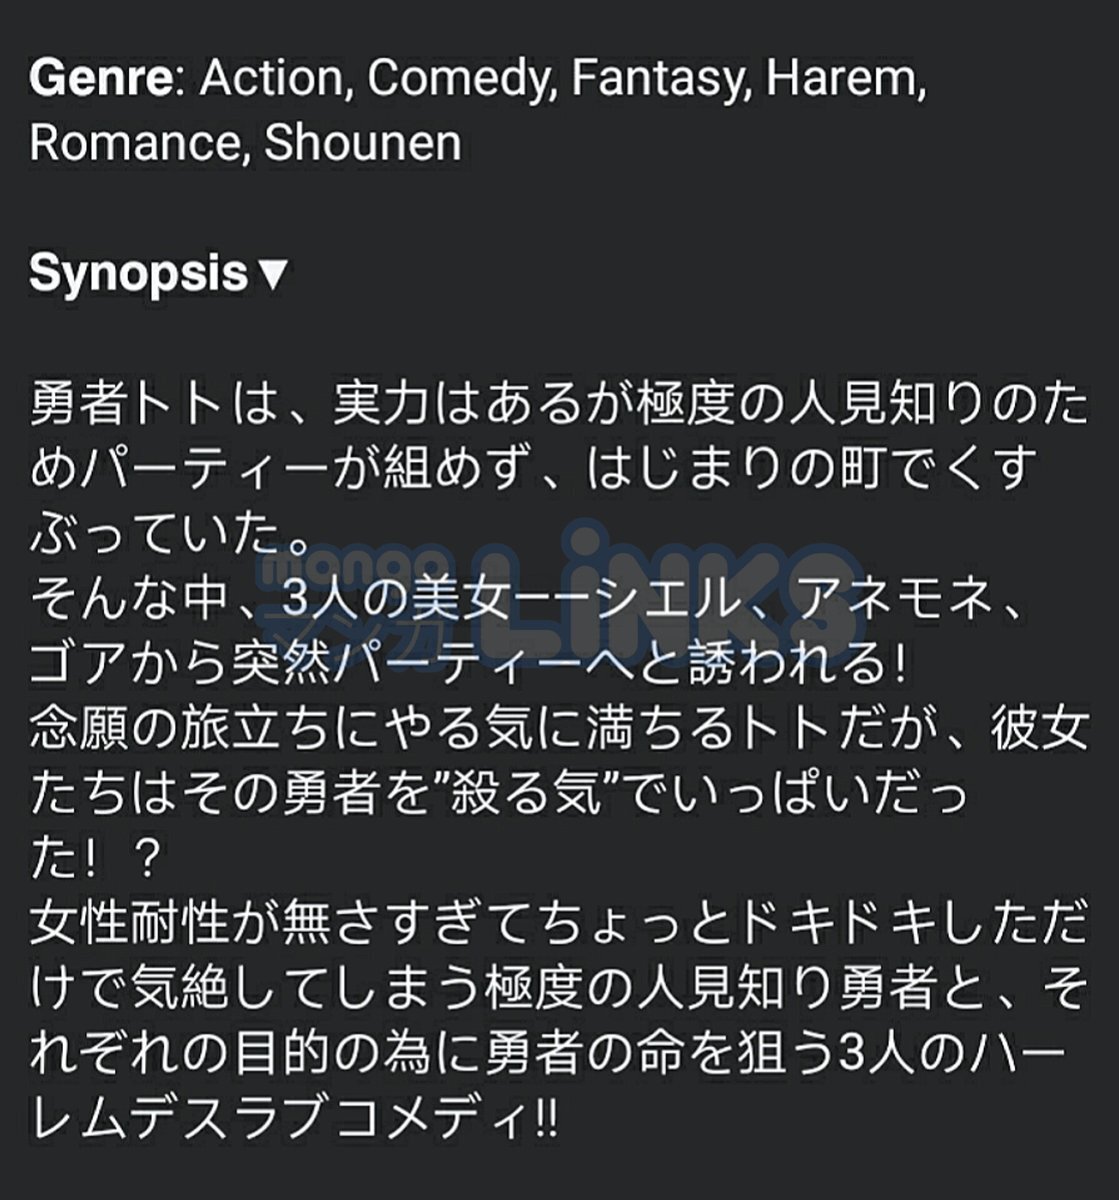Click the bold Genre label
Viewport: 1119px width, 1200px height.
point(100,77)
